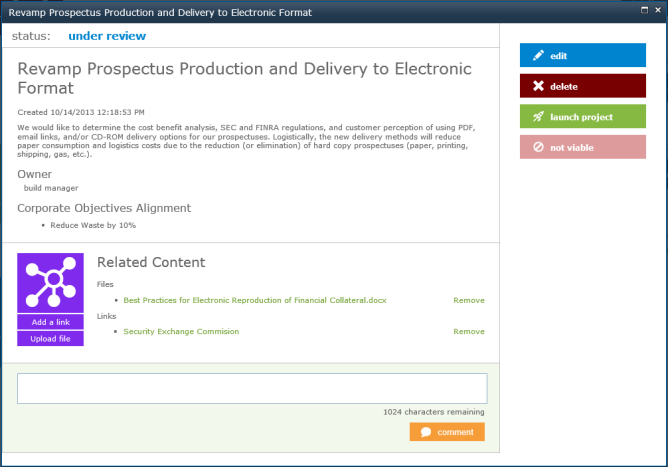
Task: Click the Related Content heading
Action: [151, 262]
